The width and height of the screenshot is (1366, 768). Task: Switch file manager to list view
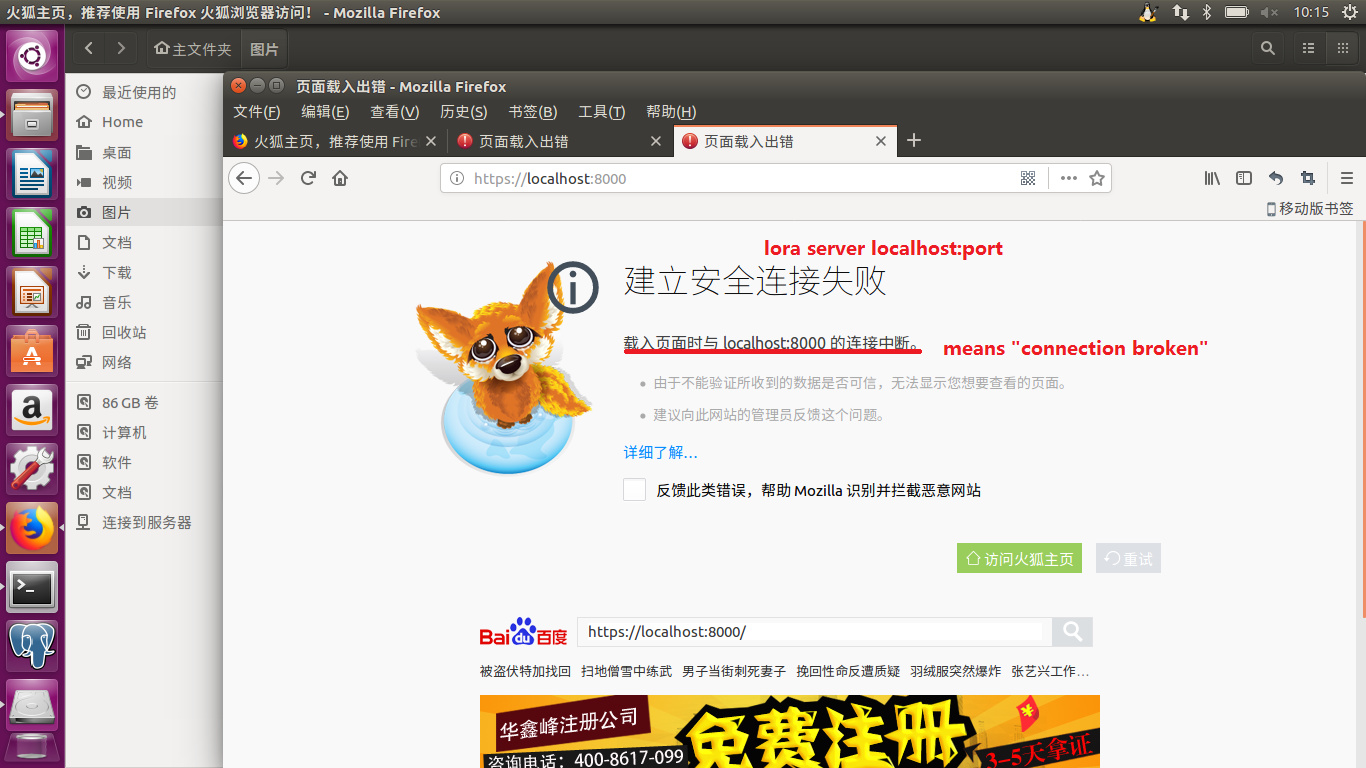[x=1309, y=48]
